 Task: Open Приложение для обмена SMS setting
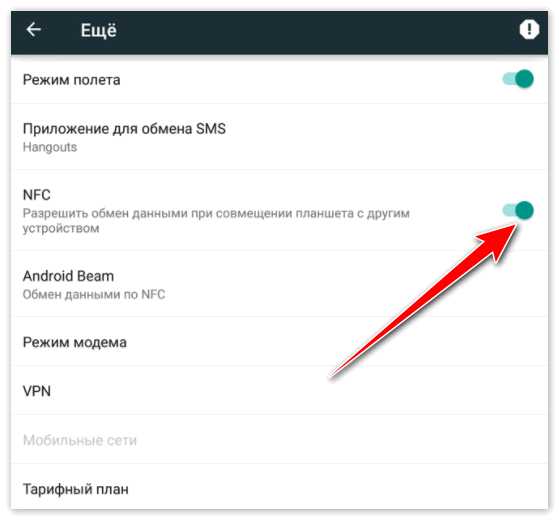280,137
